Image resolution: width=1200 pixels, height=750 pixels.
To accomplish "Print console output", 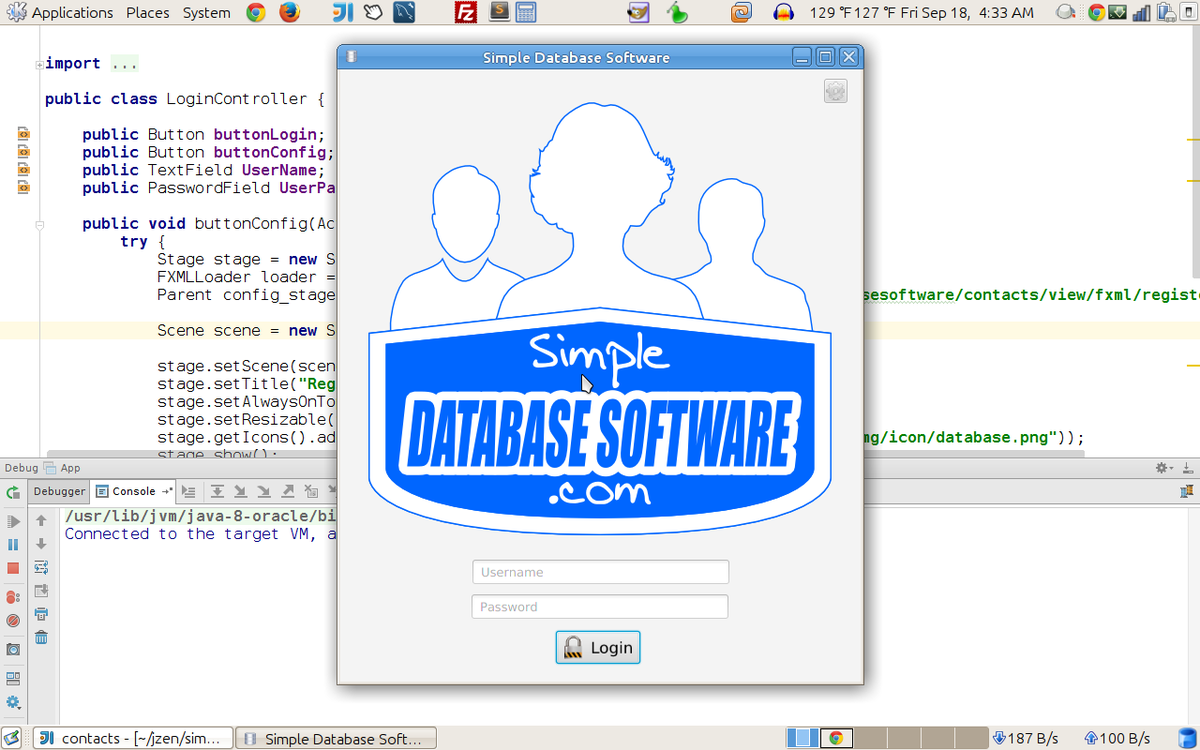I will click(41, 614).
